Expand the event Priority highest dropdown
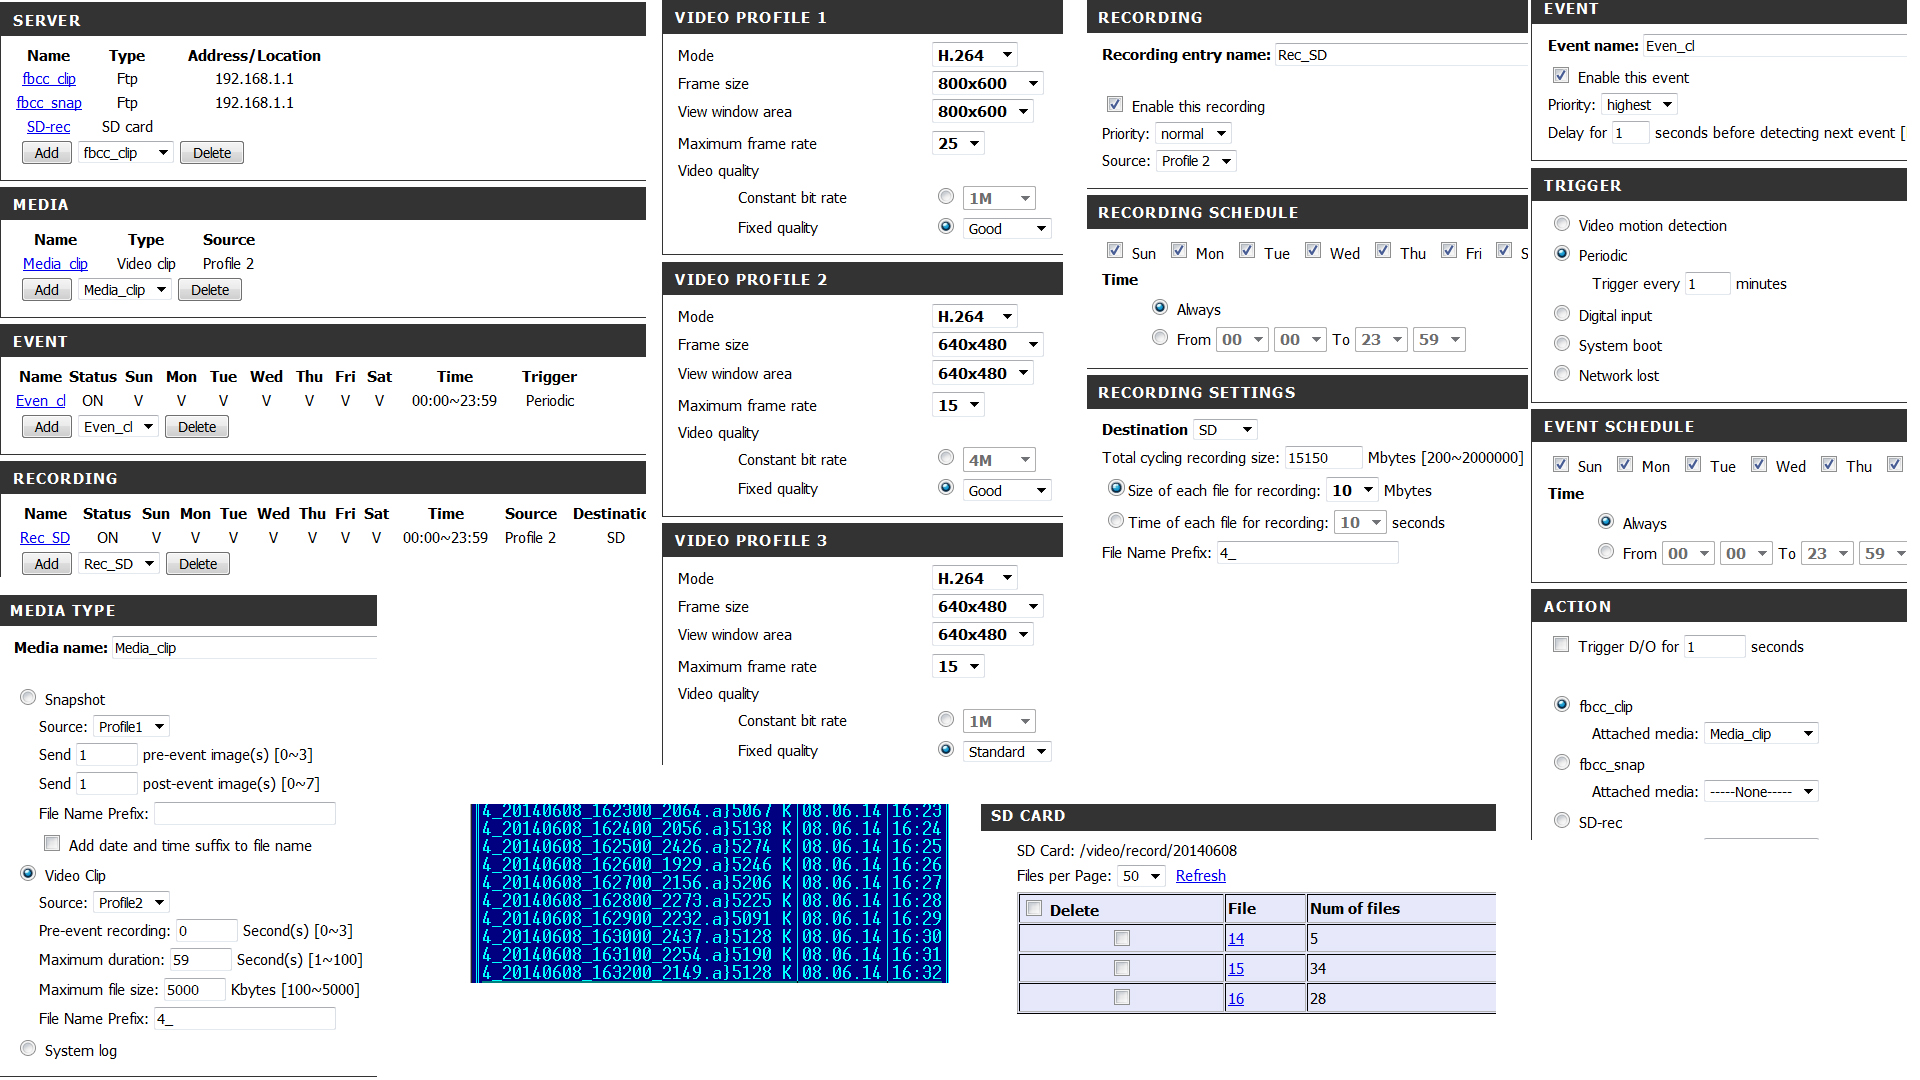 click(x=1638, y=105)
